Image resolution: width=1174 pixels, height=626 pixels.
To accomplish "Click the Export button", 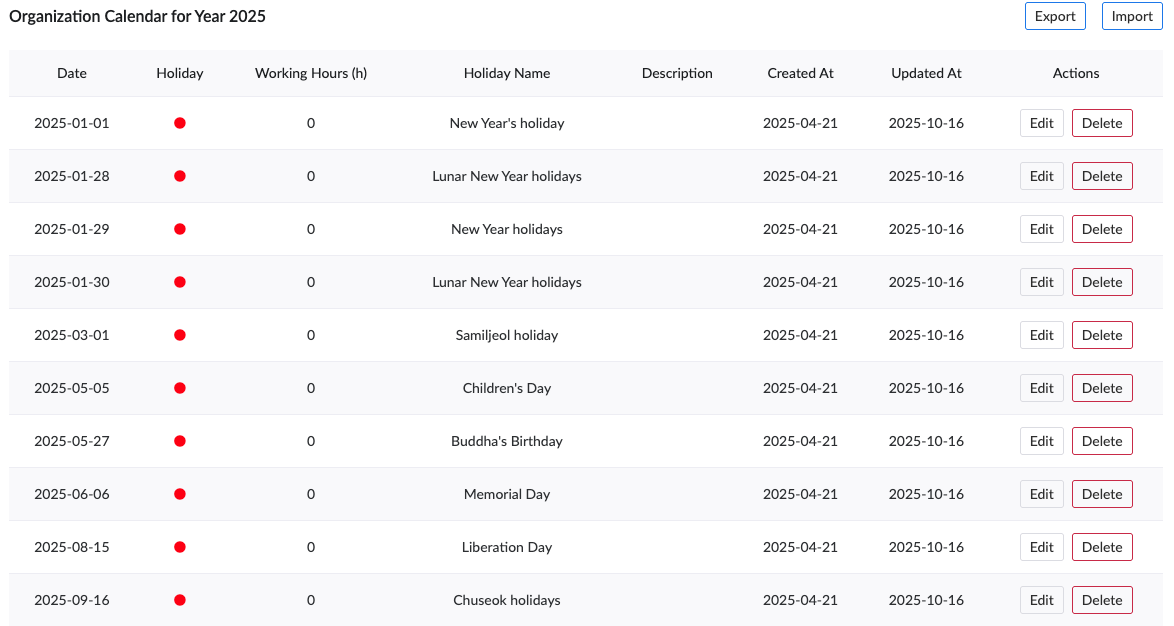I will click(x=1054, y=16).
